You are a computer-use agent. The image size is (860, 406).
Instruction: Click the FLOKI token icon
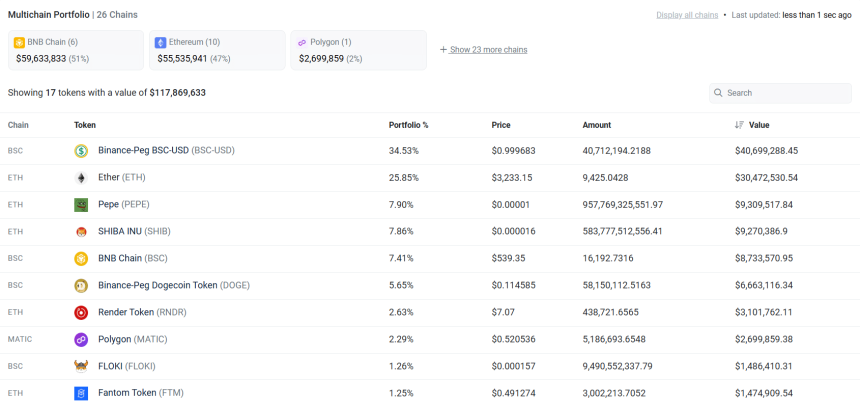(x=81, y=366)
